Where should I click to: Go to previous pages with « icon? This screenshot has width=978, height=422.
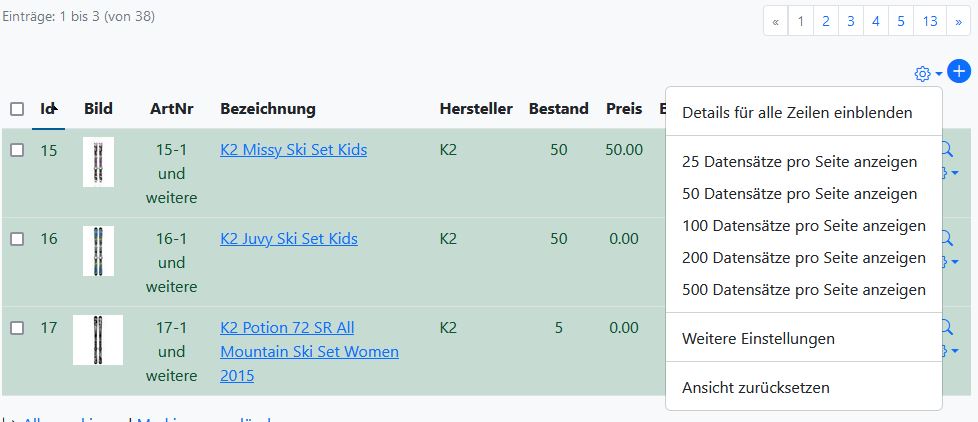pyautogui.click(x=775, y=21)
